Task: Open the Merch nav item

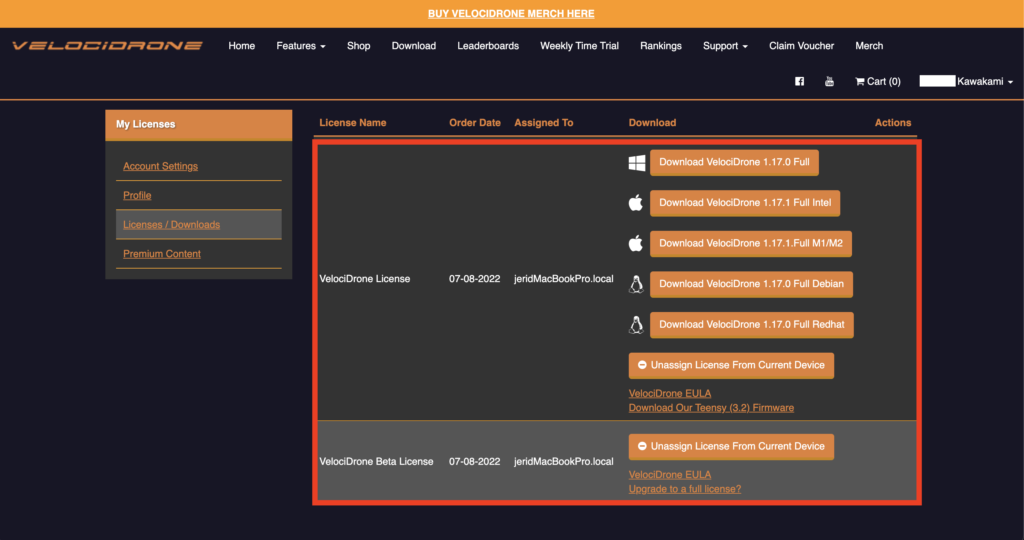Action: [869, 46]
